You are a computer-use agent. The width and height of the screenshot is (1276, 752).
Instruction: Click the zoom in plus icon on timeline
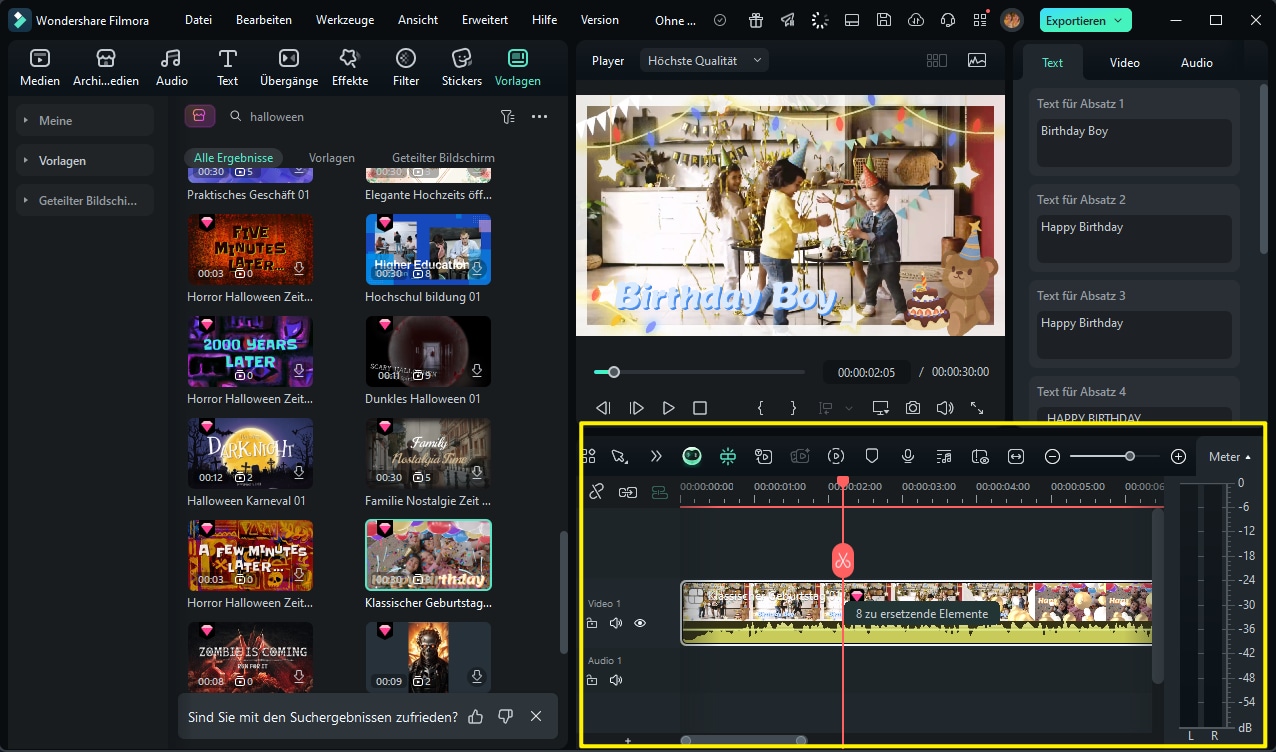coord(1178,456)
